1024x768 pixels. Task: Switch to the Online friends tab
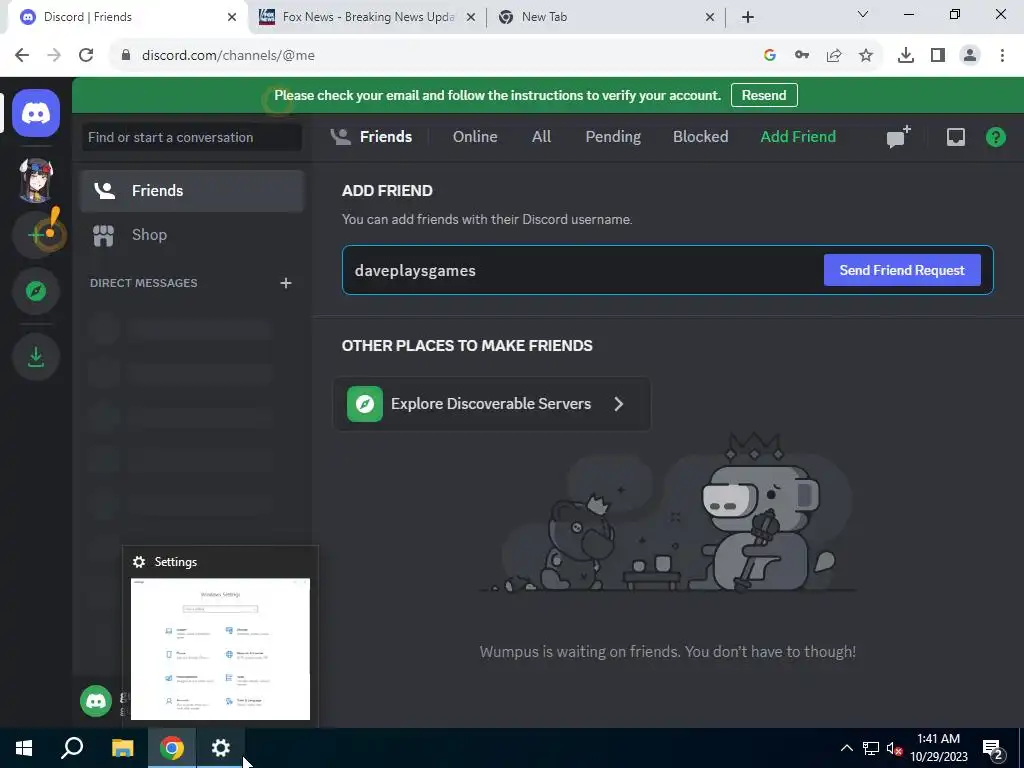[x=475, y=136]
